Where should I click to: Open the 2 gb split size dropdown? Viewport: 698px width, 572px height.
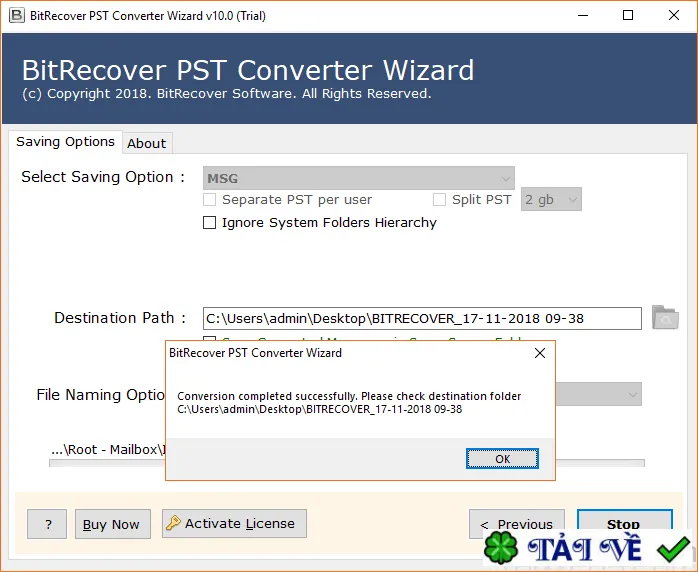tap(551, 199)
